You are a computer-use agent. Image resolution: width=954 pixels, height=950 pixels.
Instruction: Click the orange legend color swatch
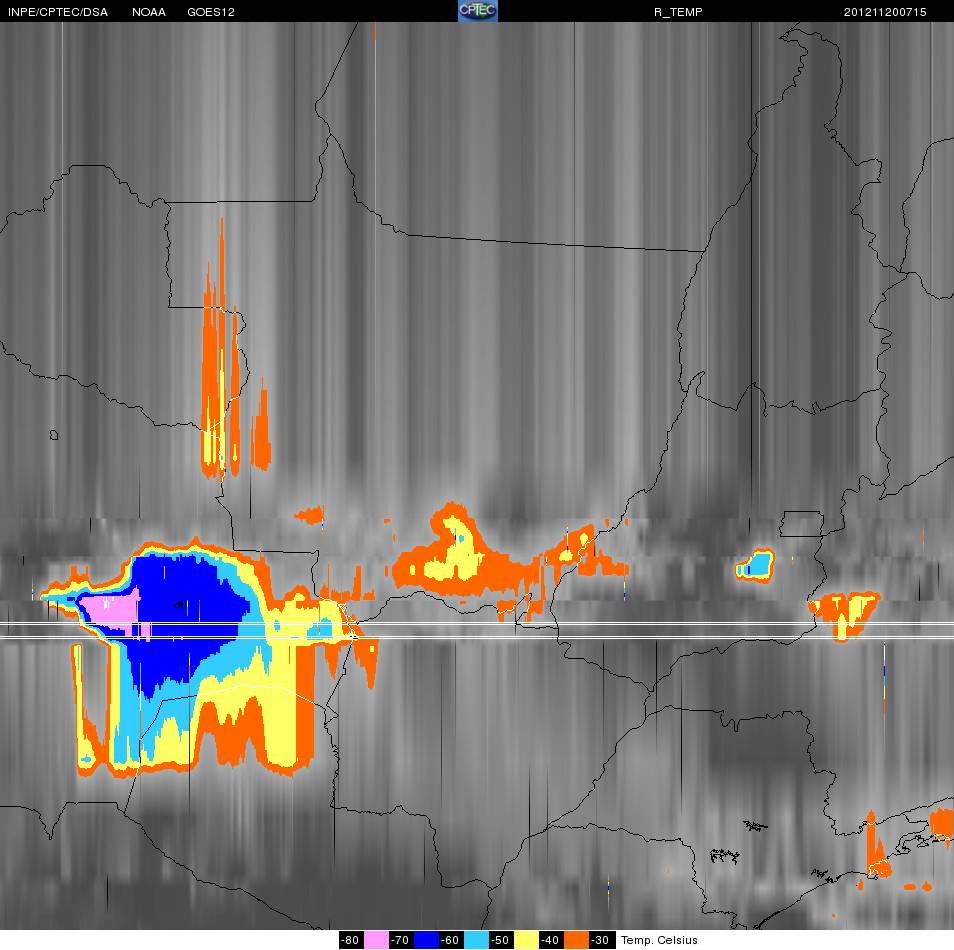(x=576, y=940)
